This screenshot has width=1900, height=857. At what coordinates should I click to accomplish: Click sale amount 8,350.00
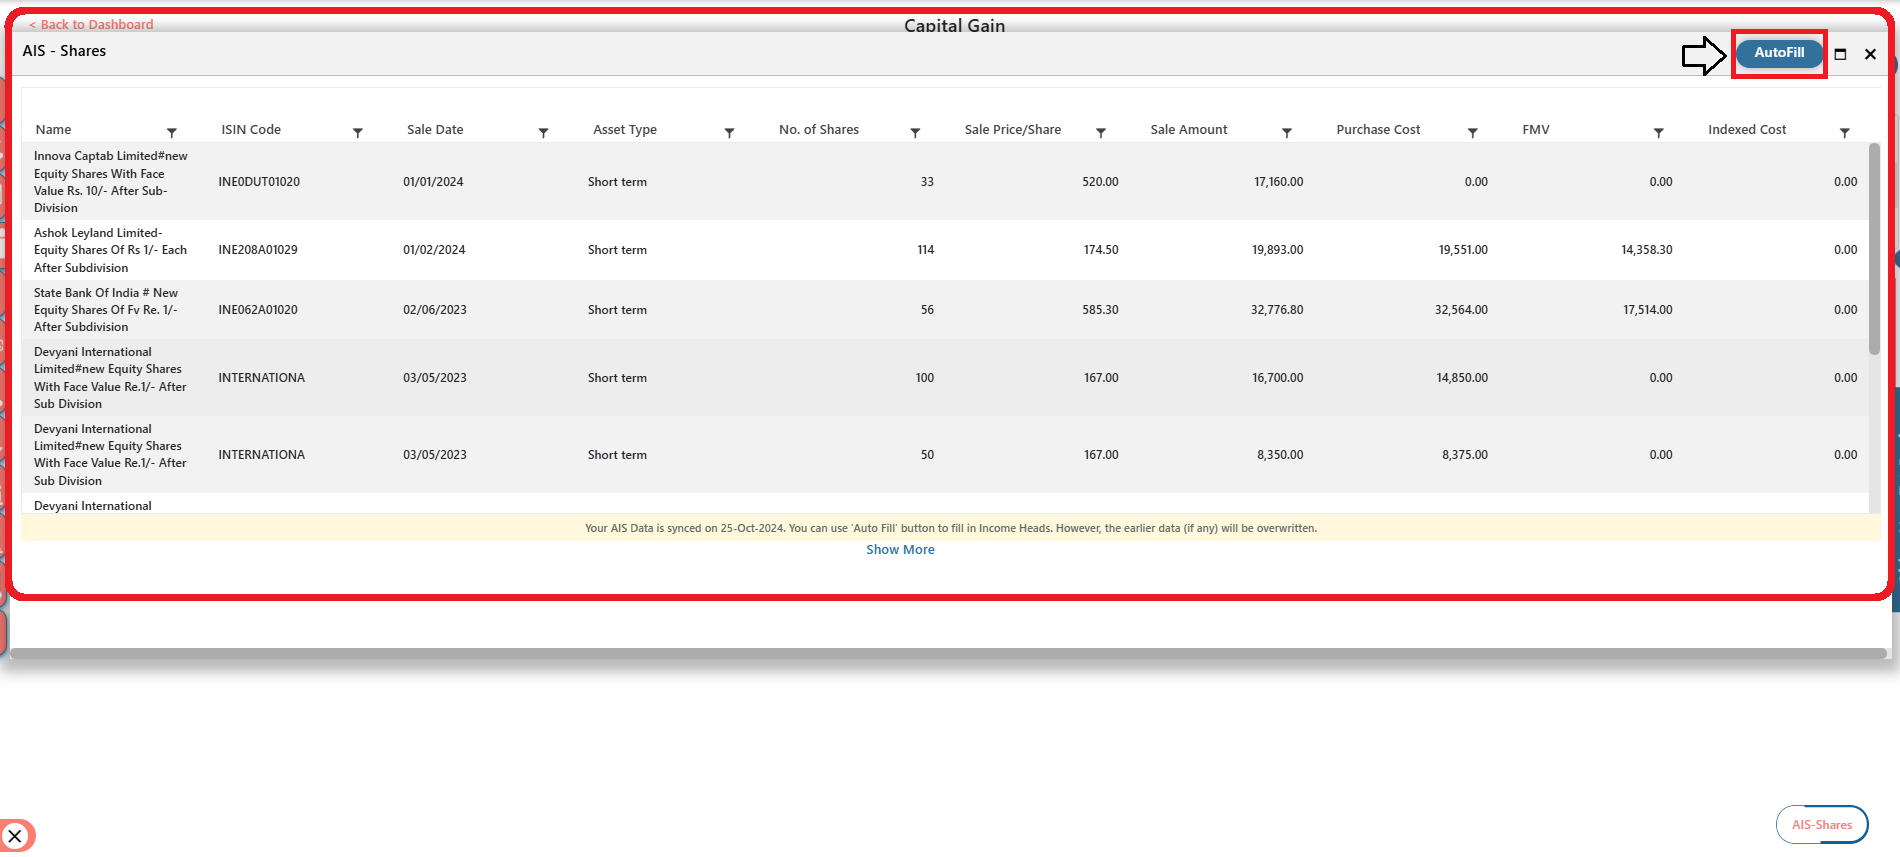click(1280, 455)
